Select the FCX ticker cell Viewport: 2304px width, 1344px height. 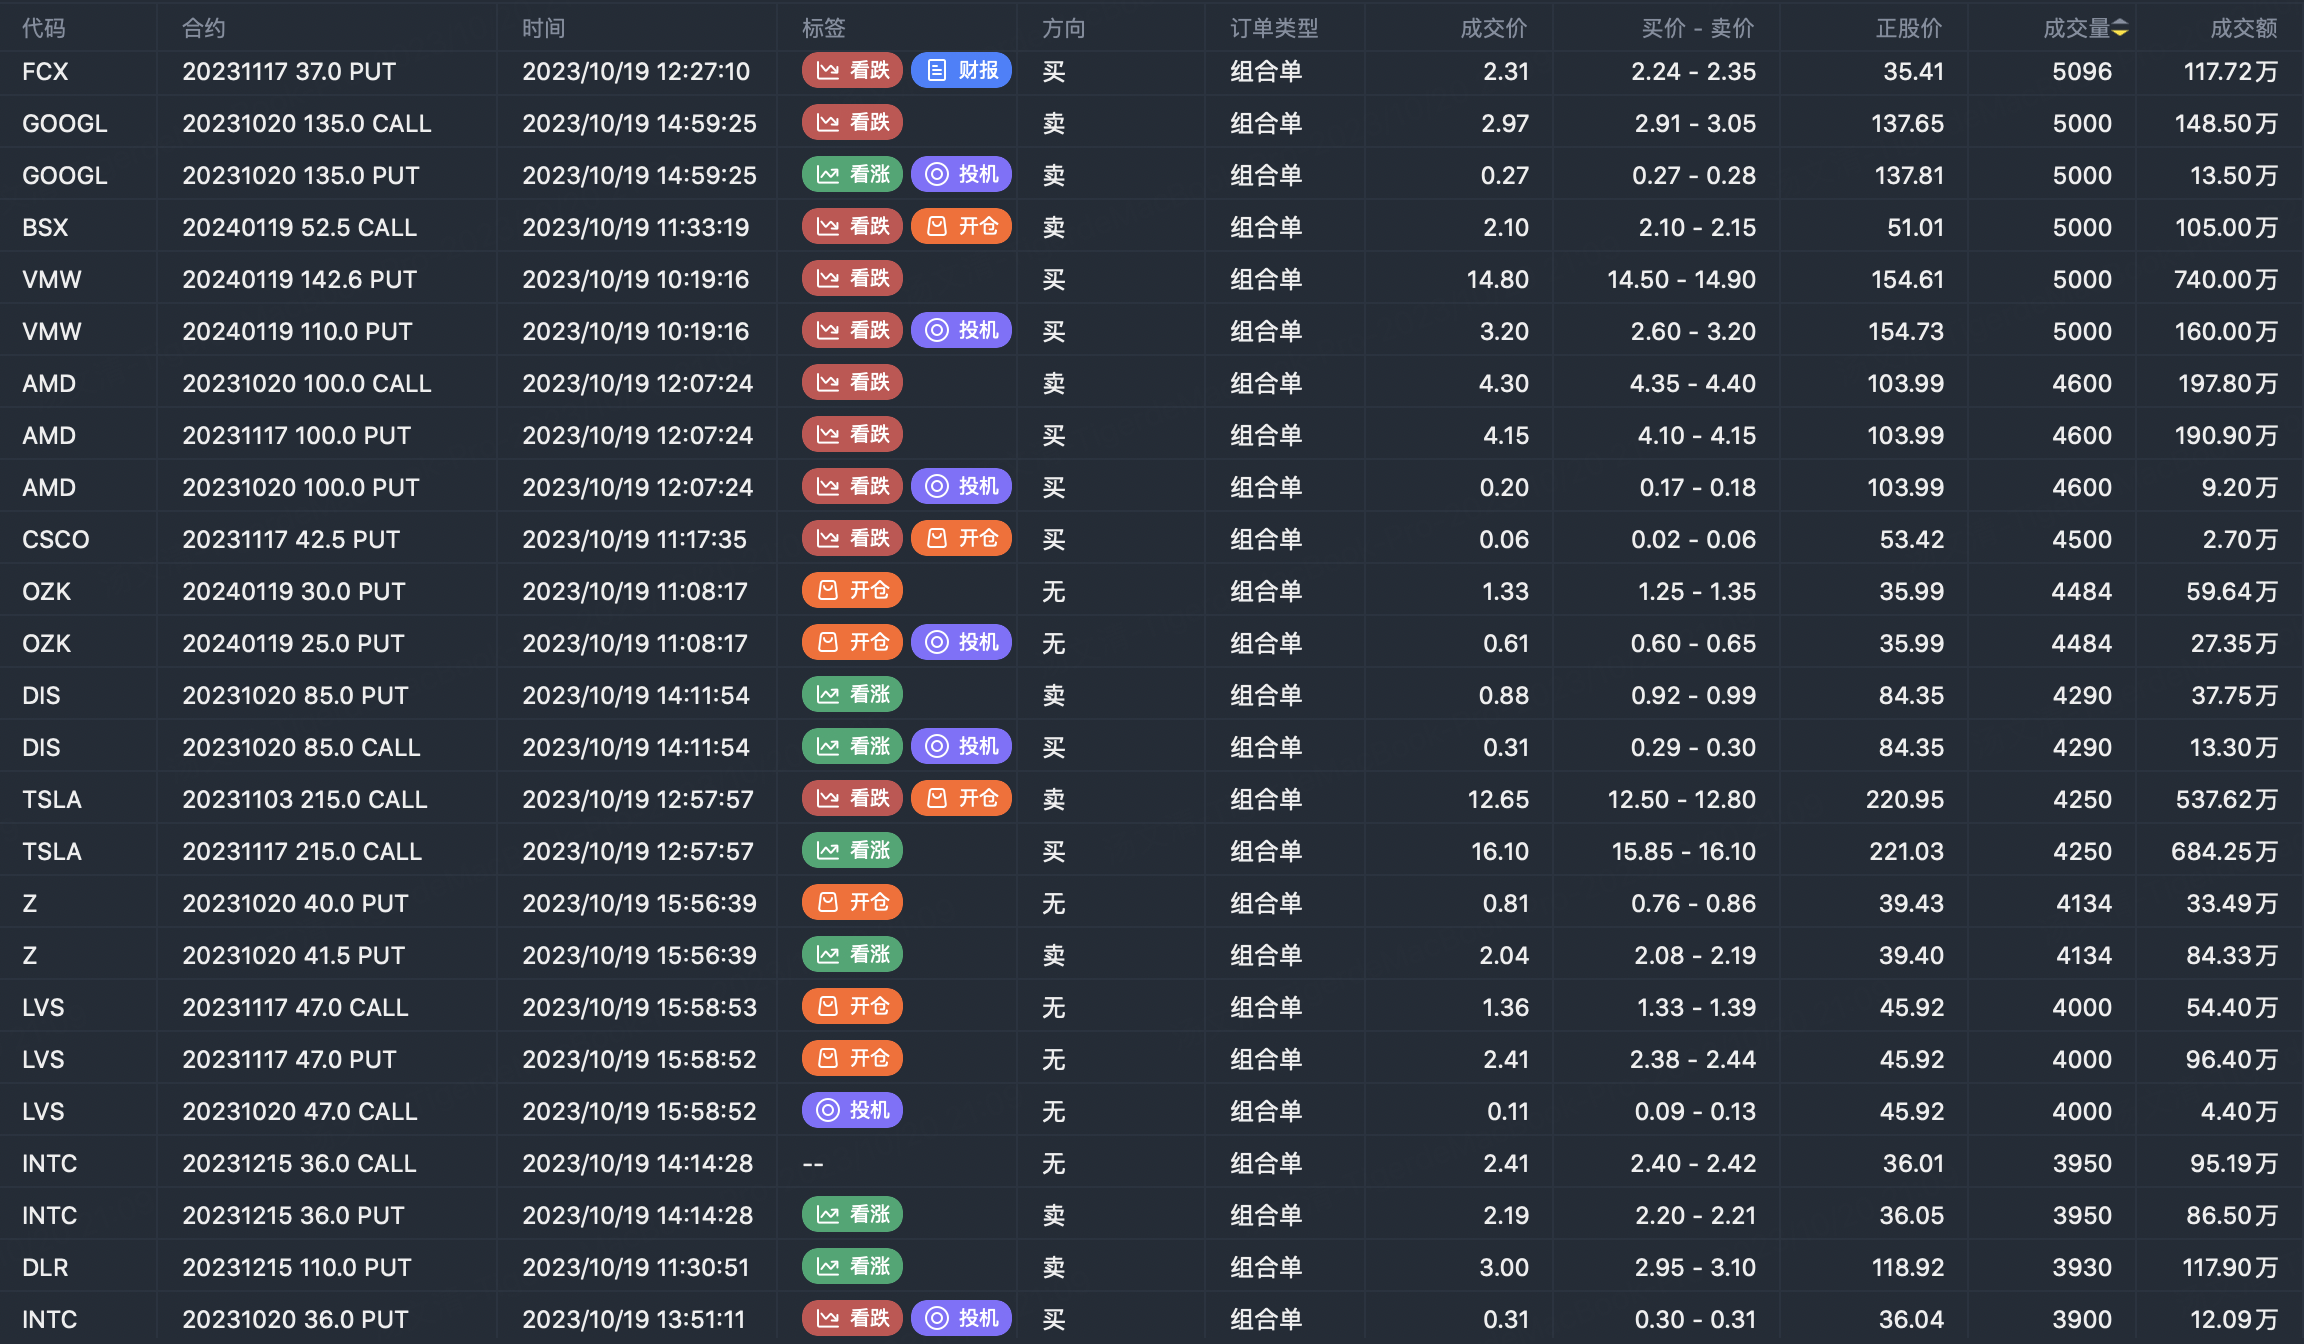pyautogui.click(x=46, y=72)
